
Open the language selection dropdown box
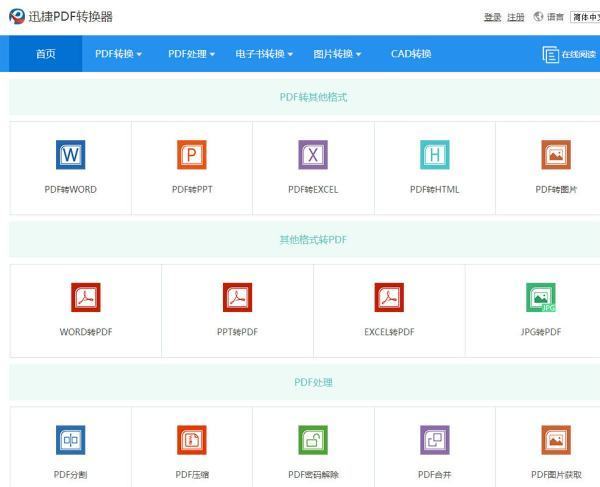click(585, 17)
